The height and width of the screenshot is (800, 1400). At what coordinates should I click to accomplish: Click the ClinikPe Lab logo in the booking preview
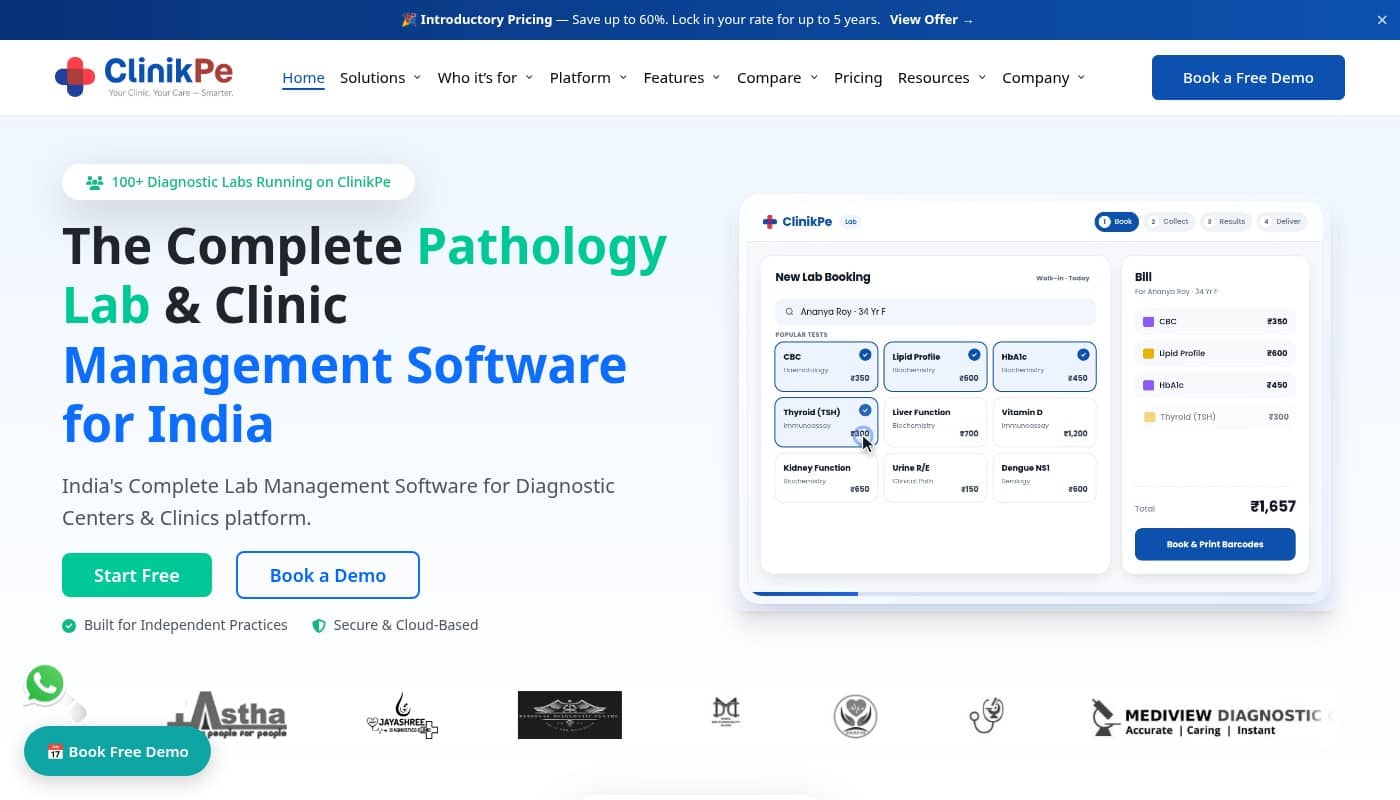click(x=811, y=222)
